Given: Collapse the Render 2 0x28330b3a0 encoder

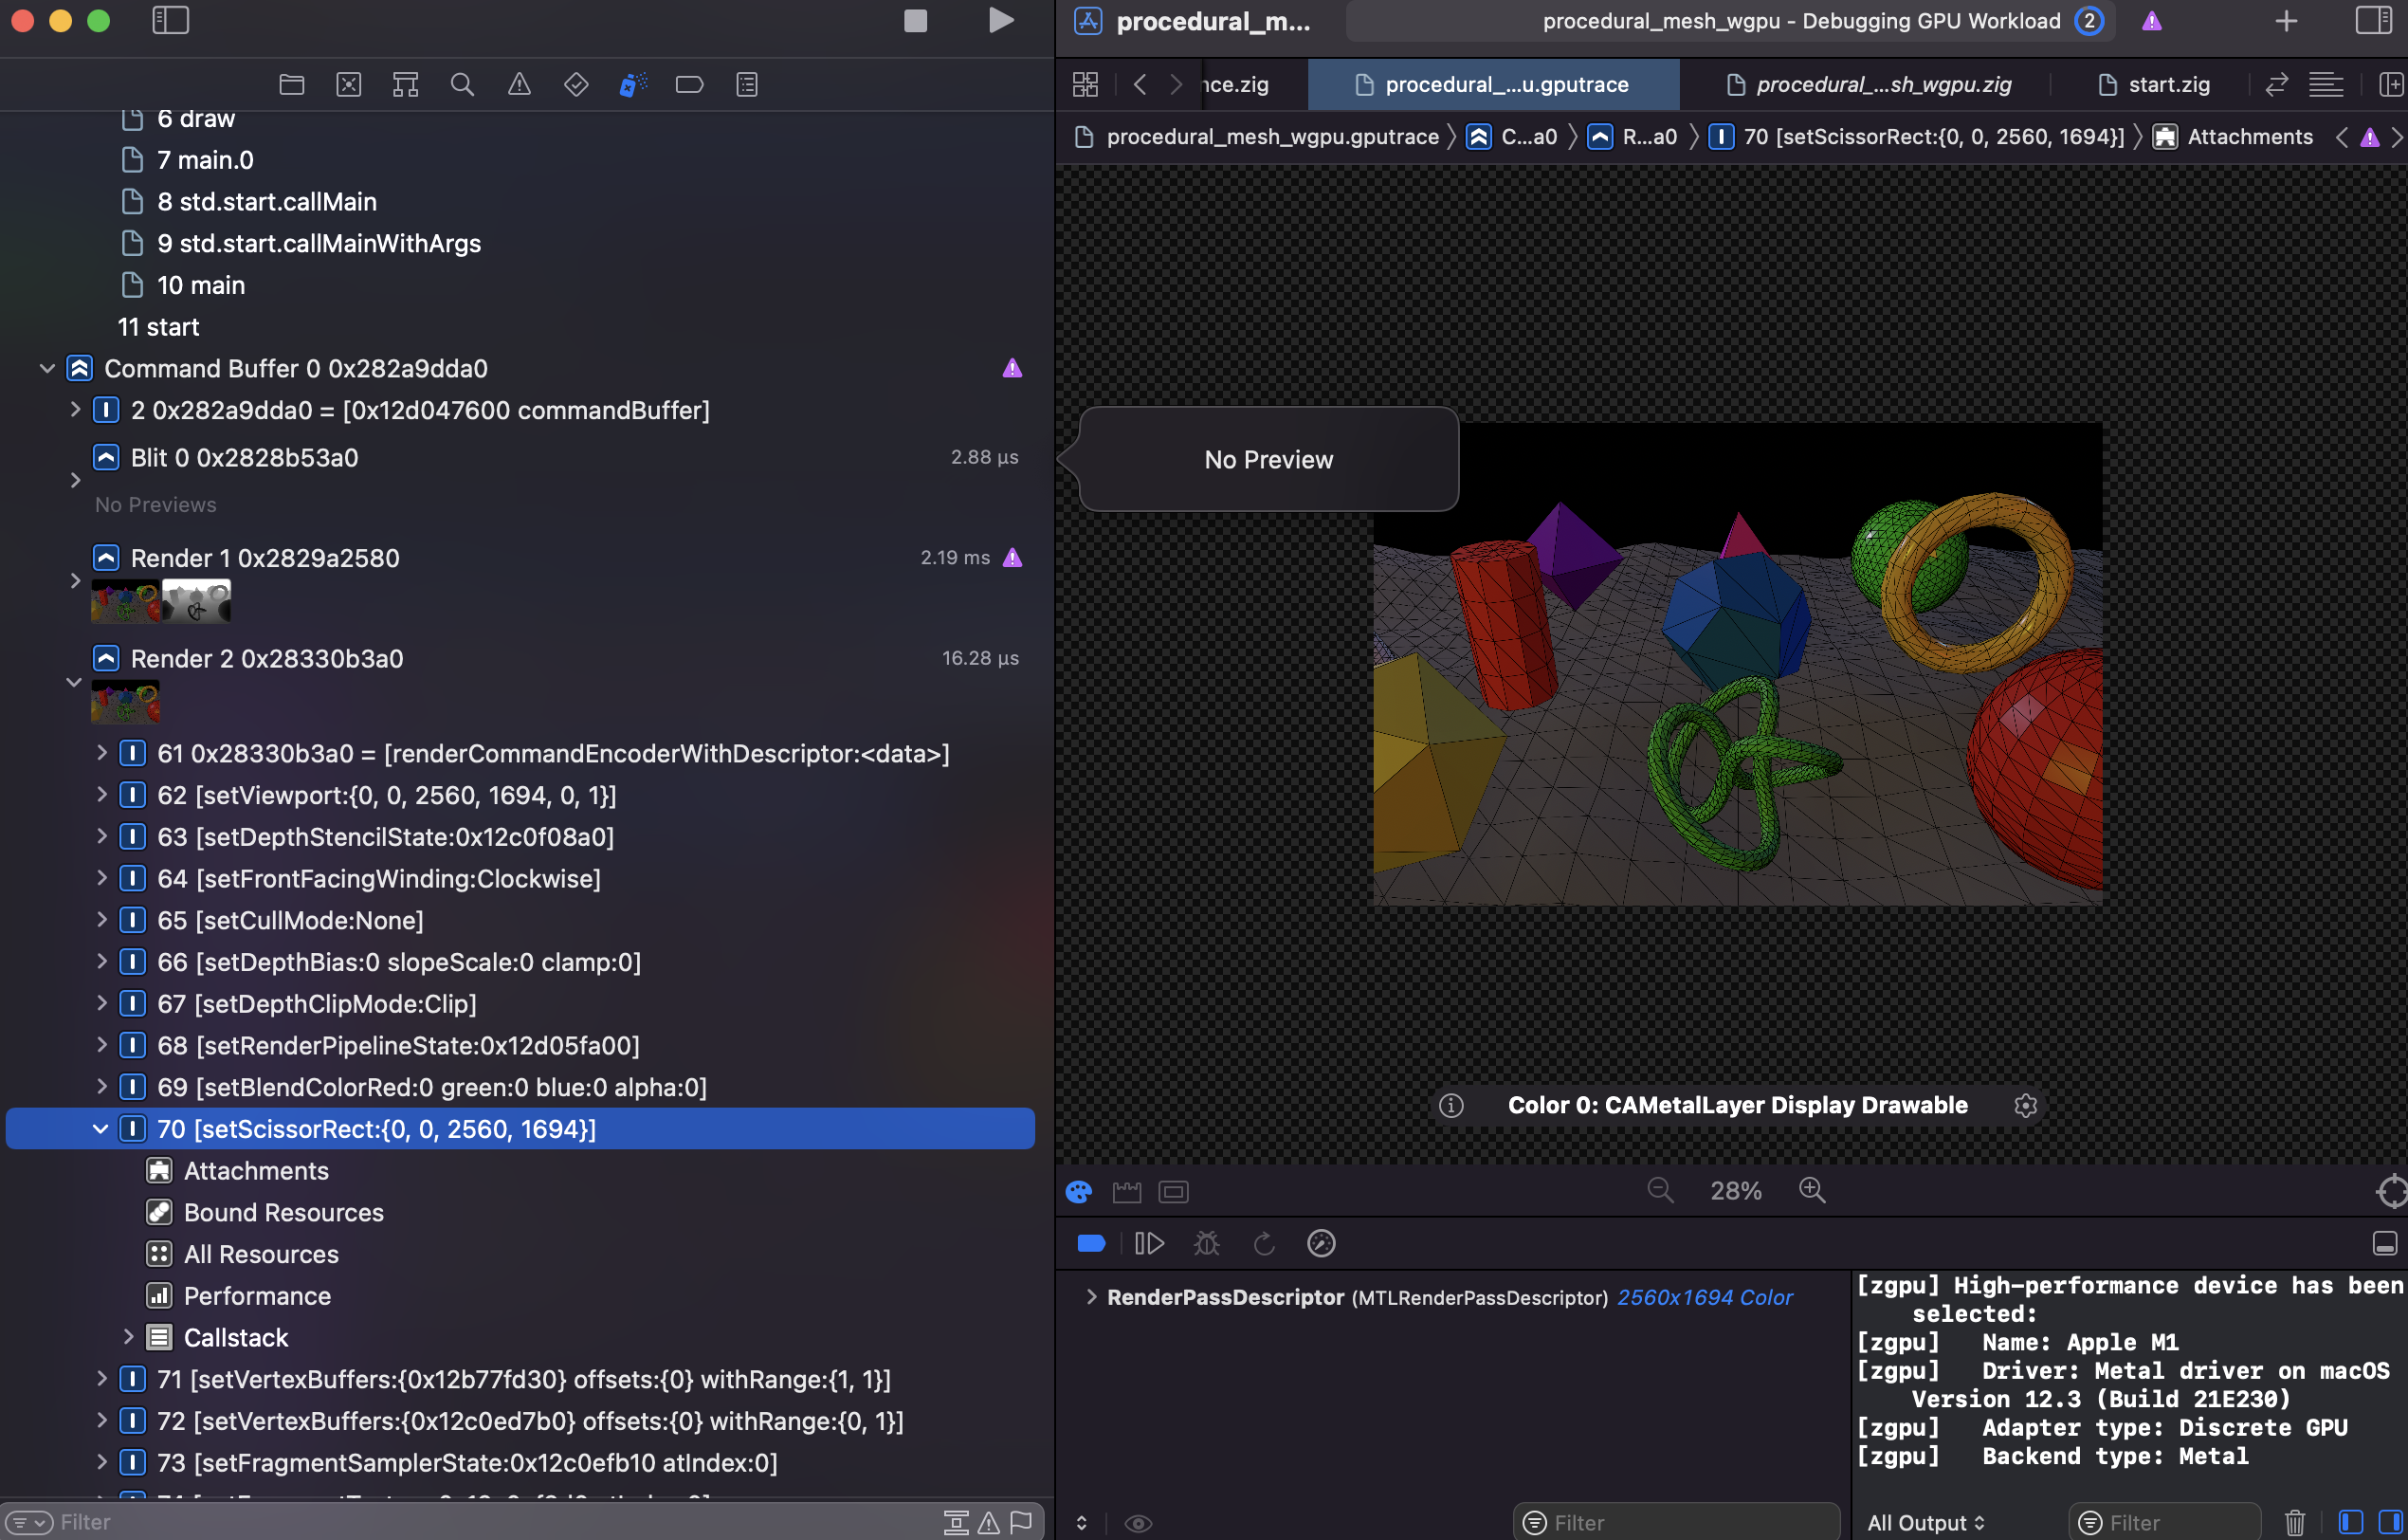Looking at the screenshot, I should [74, 681].
